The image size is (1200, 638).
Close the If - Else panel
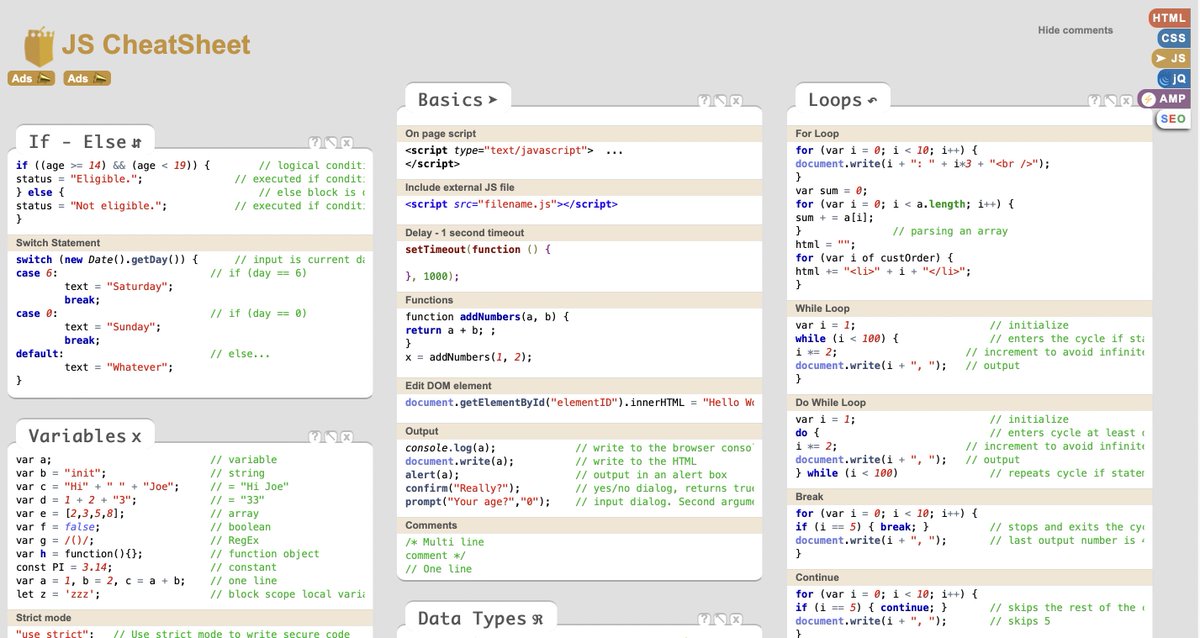point(347,143)
